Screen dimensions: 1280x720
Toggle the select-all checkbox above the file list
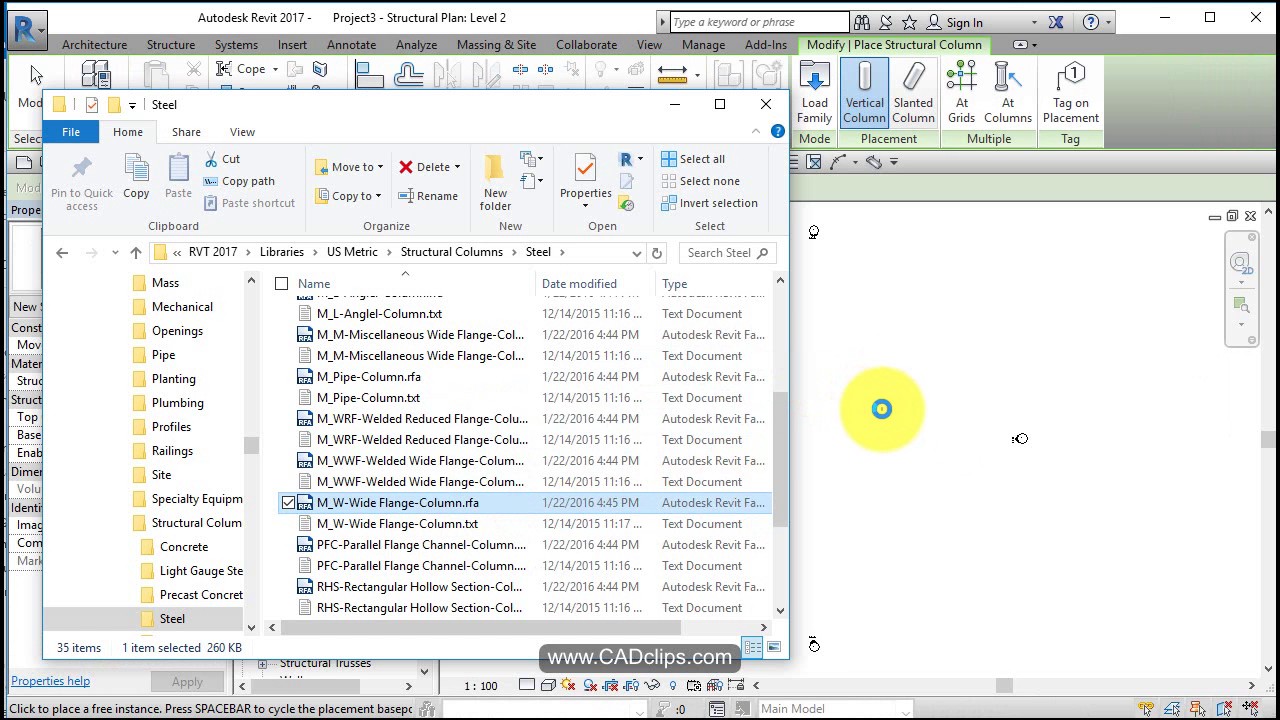click(281, 283)
